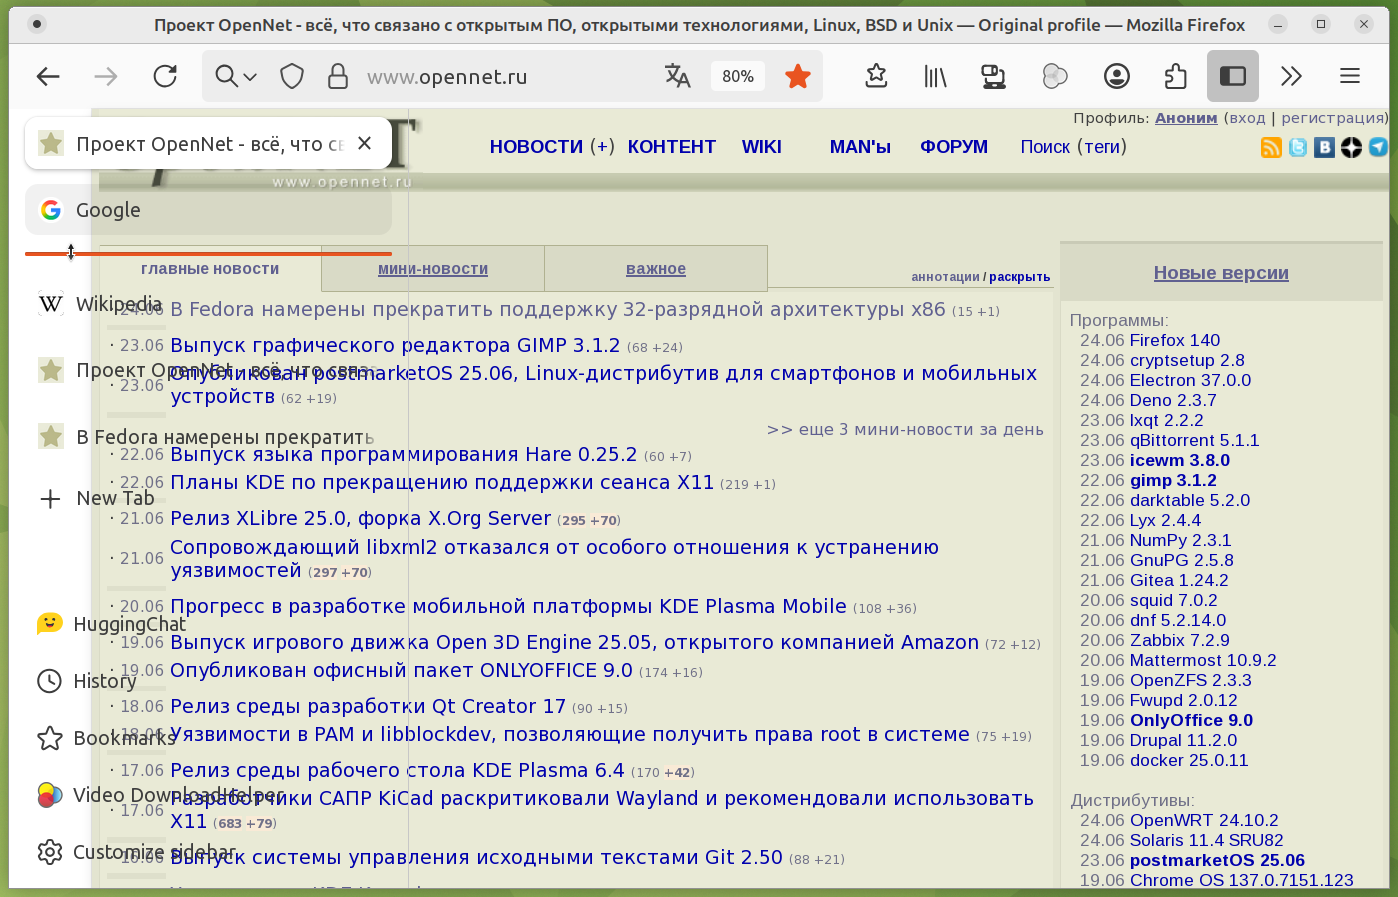Open Firefox 140 in new versions list

[1175, 340]
